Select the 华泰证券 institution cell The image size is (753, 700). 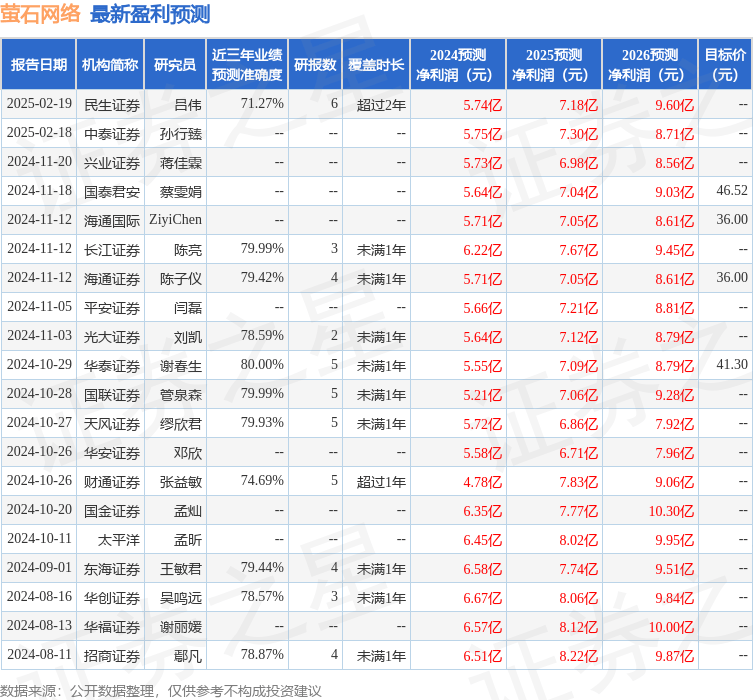pyautogui.click(x=112, y=366)
